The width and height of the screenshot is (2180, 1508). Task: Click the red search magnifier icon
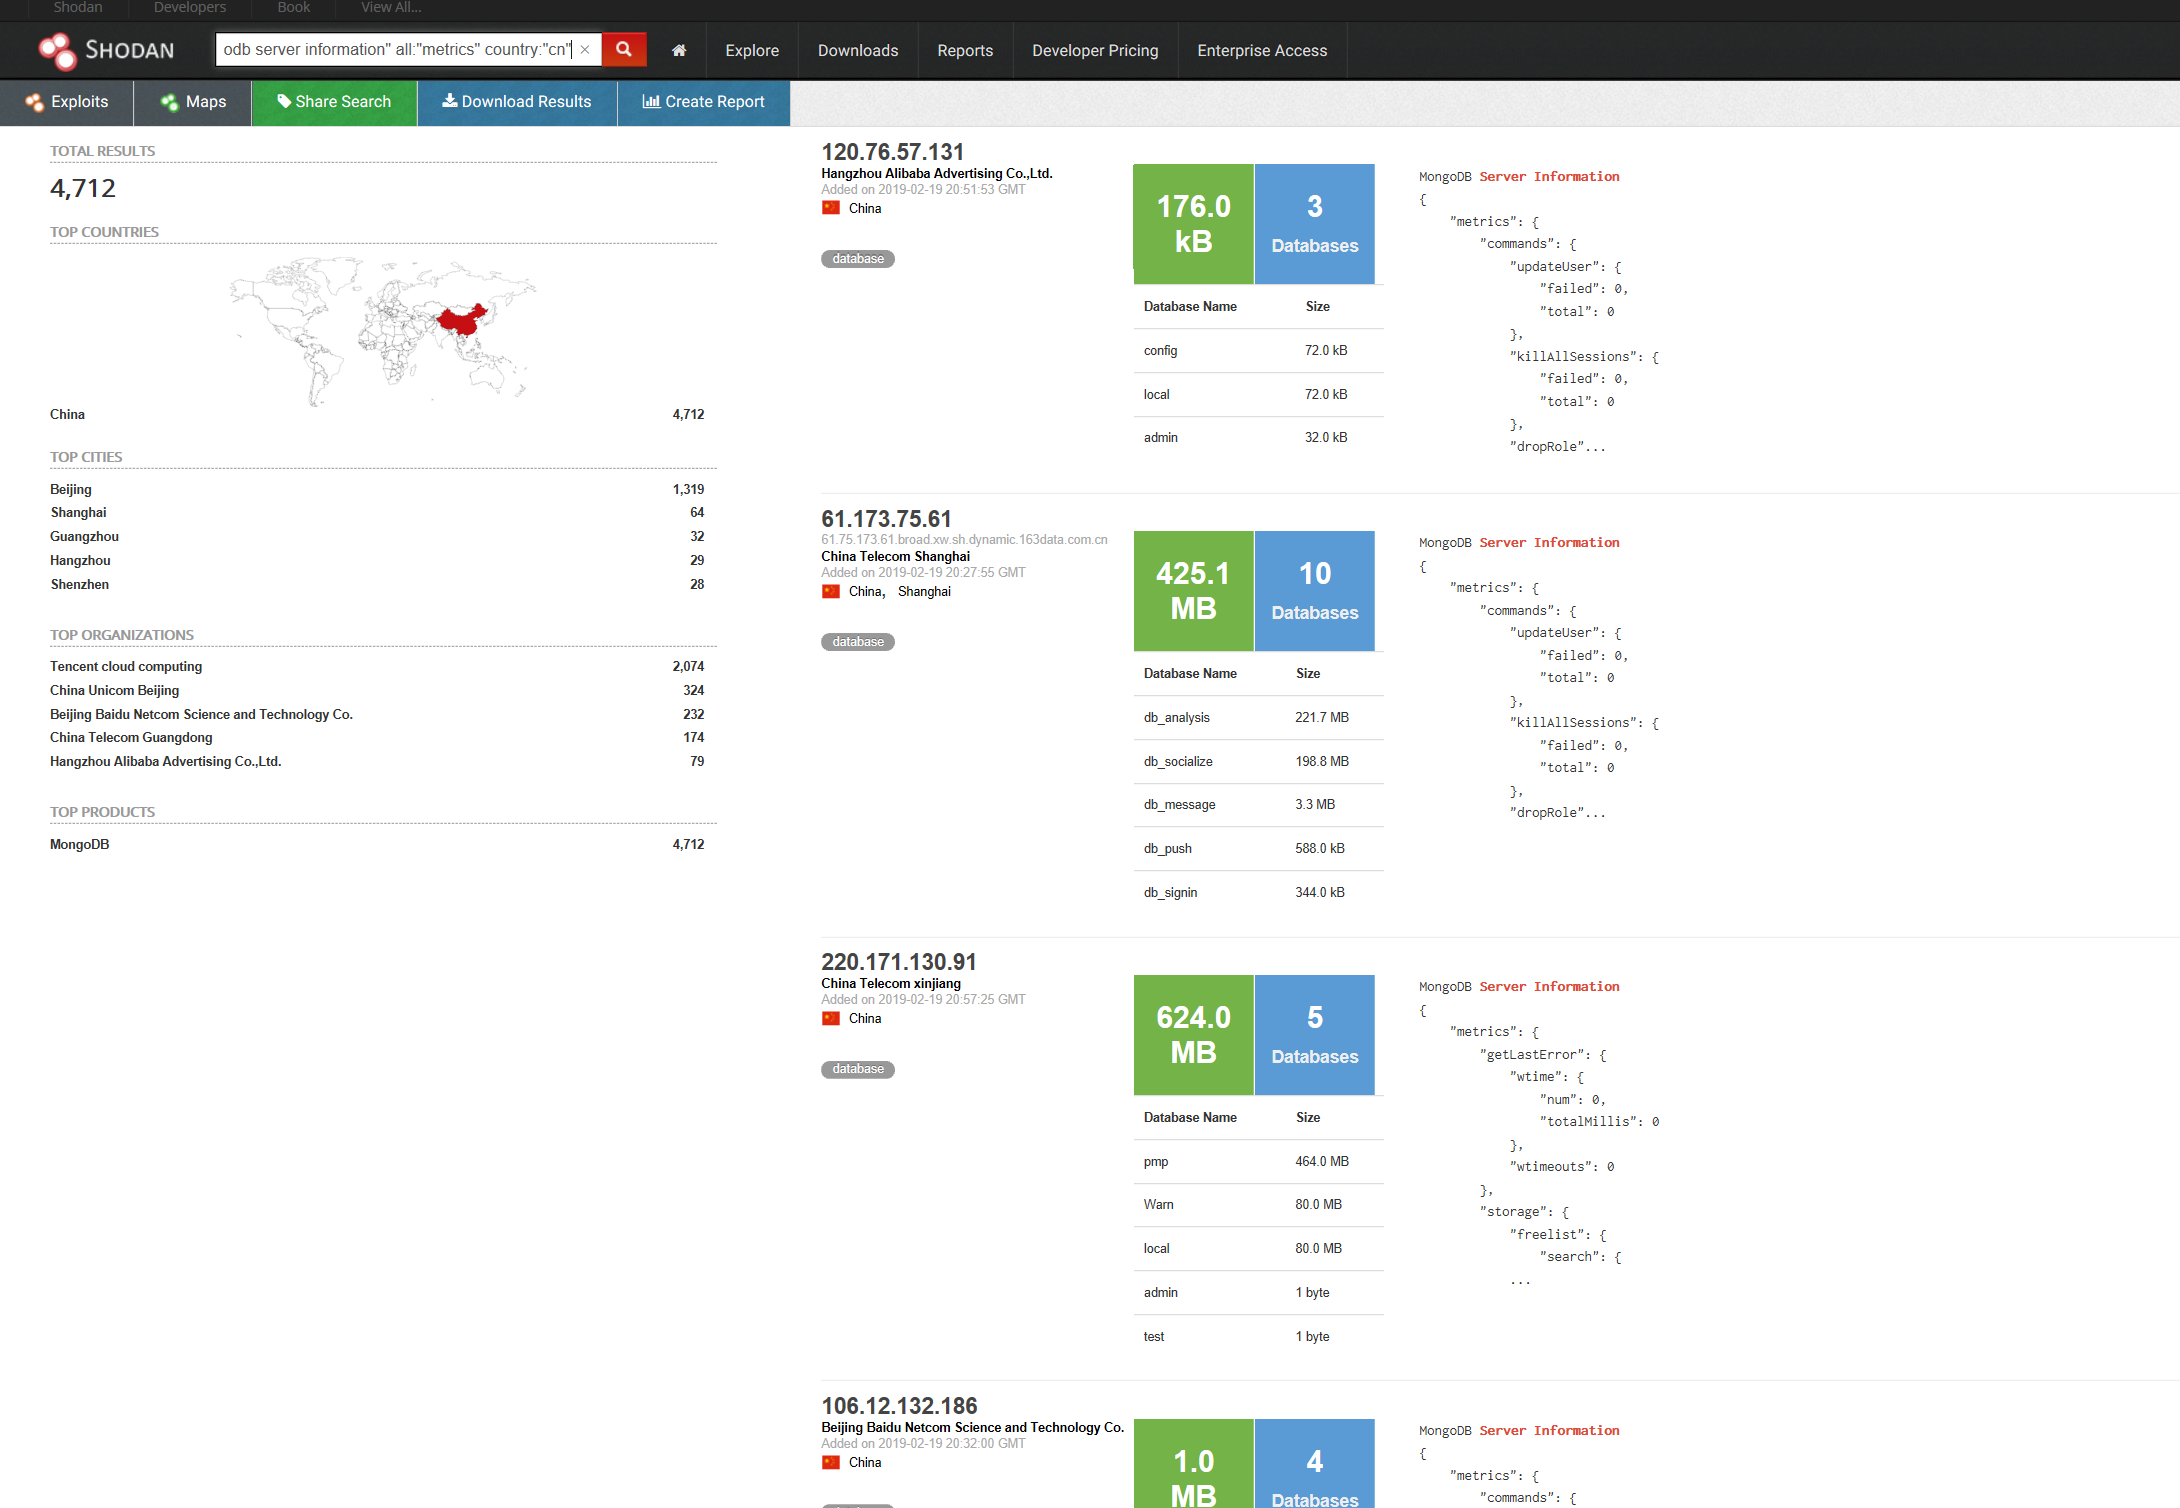point(623,48)
